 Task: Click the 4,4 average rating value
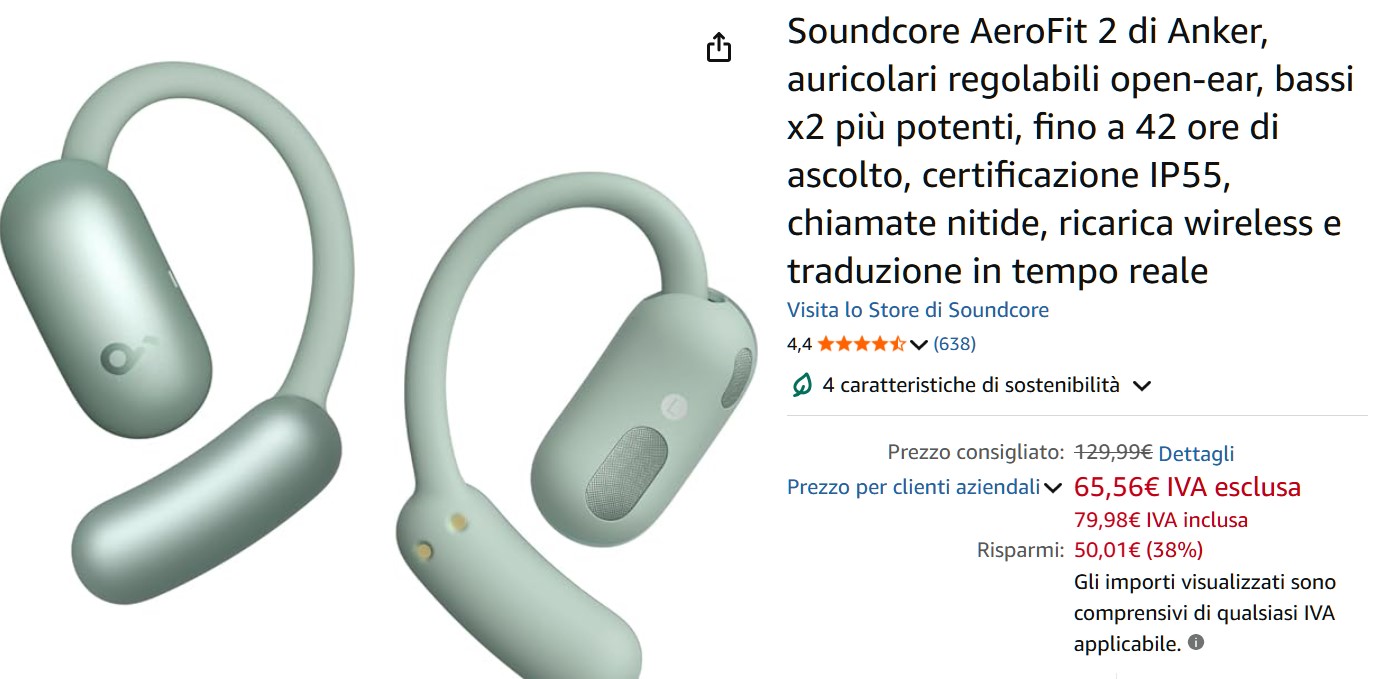tap(801, 343)
